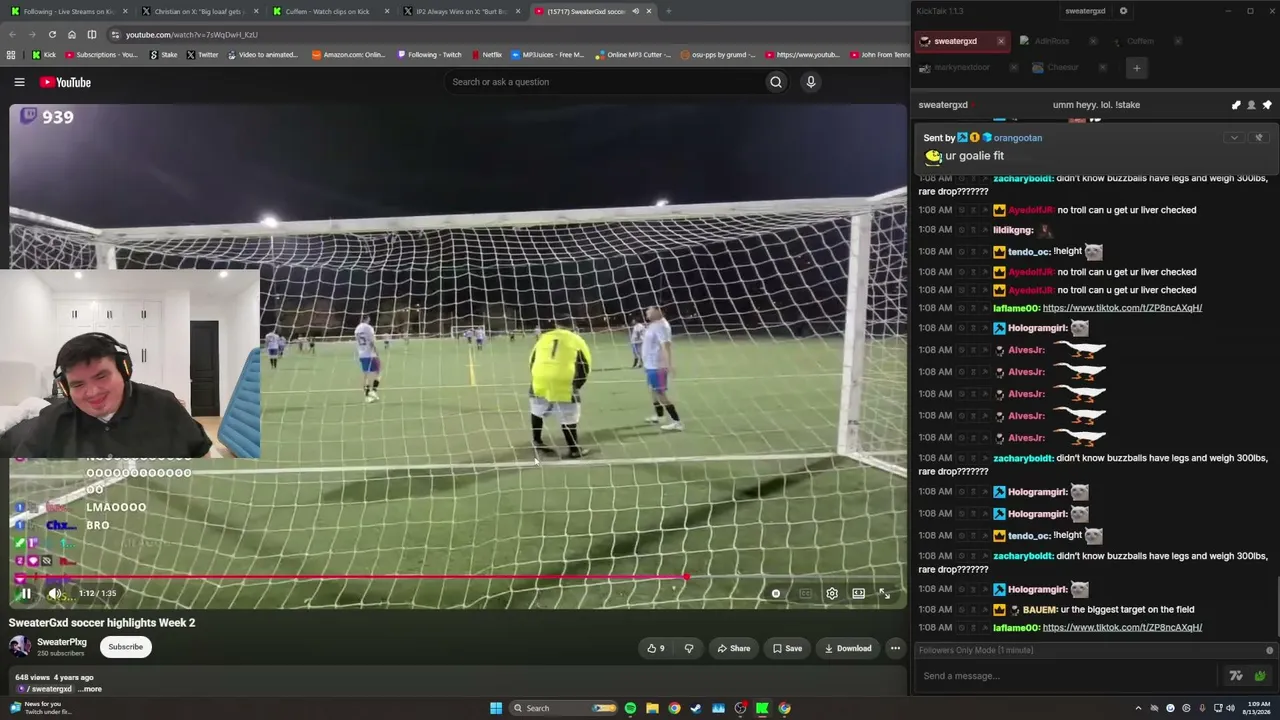The width and height of the screenshot is (1280, 720).
Task: Click the Windows taskbar Search box
Action: tap(563, 708)
